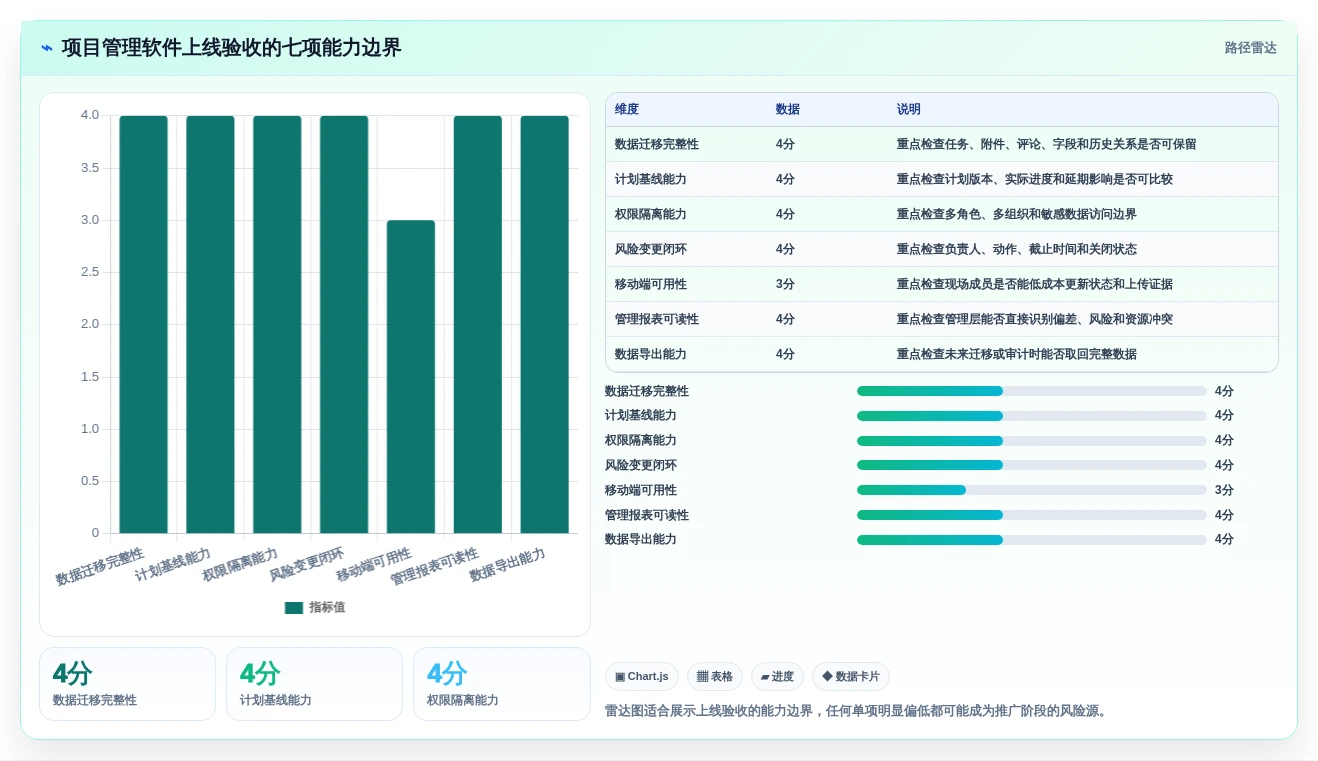The width and height of the screenshot is (1318, 761).
Task: Click the 移动端可用性 progress bar
Action: pyautogui.click(x=1032, y=490)
